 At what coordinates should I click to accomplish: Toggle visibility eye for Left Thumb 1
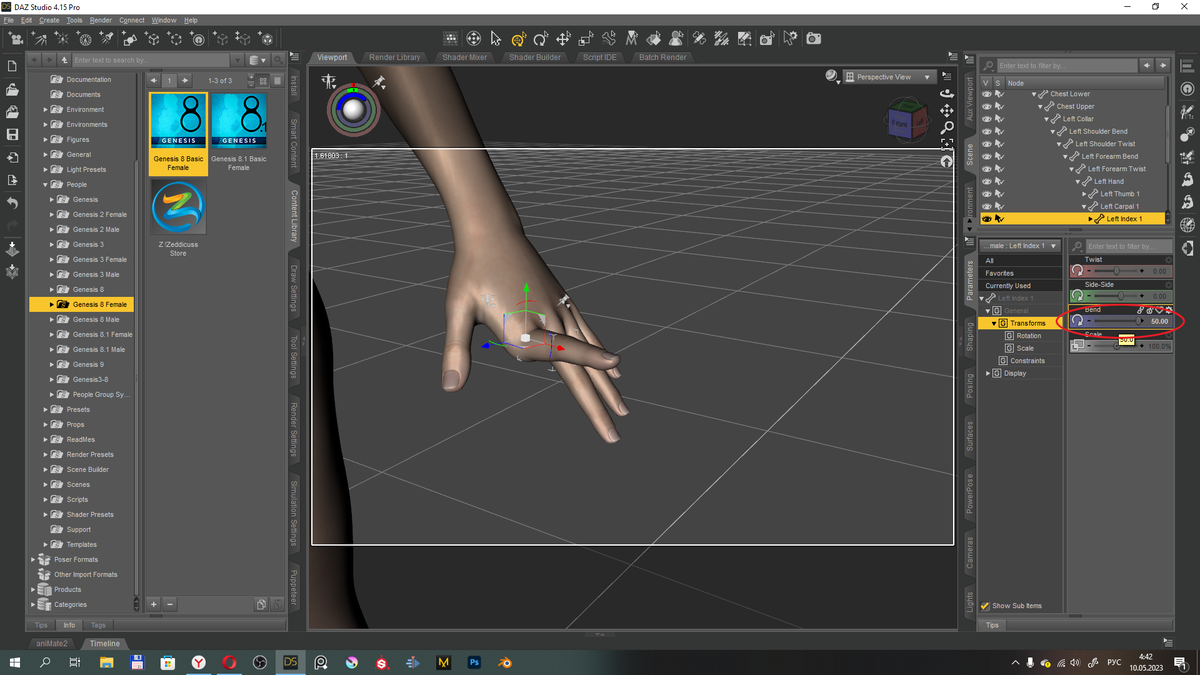click(x=986, y=193)
